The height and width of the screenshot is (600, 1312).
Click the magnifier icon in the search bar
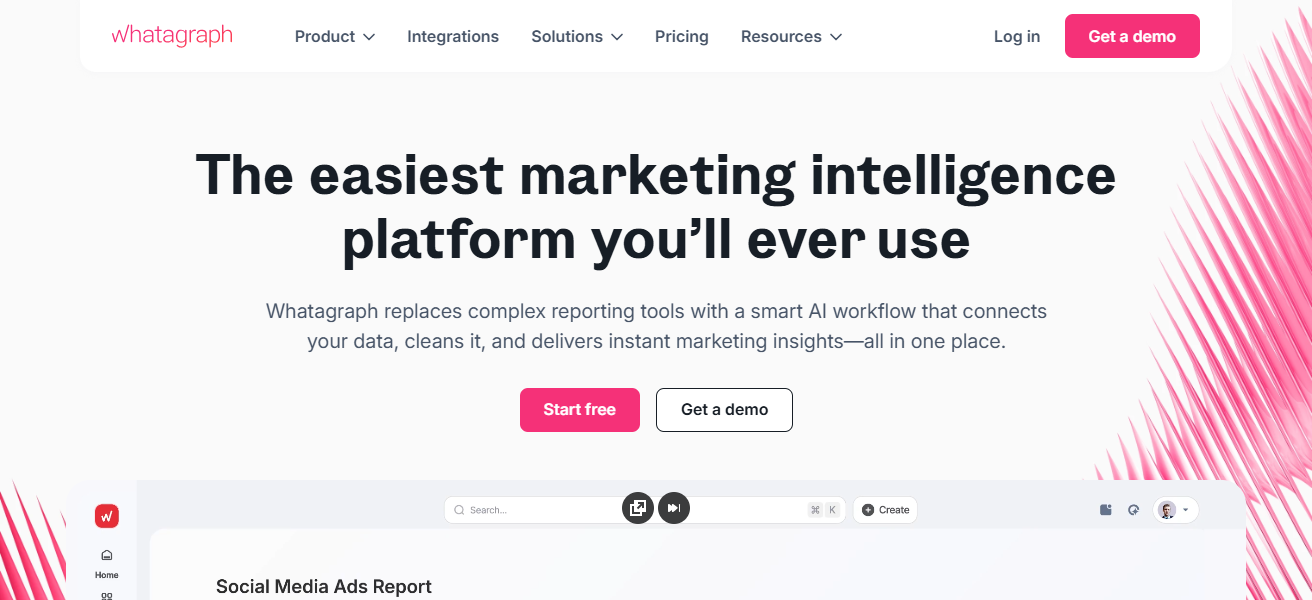click(459, 510)
